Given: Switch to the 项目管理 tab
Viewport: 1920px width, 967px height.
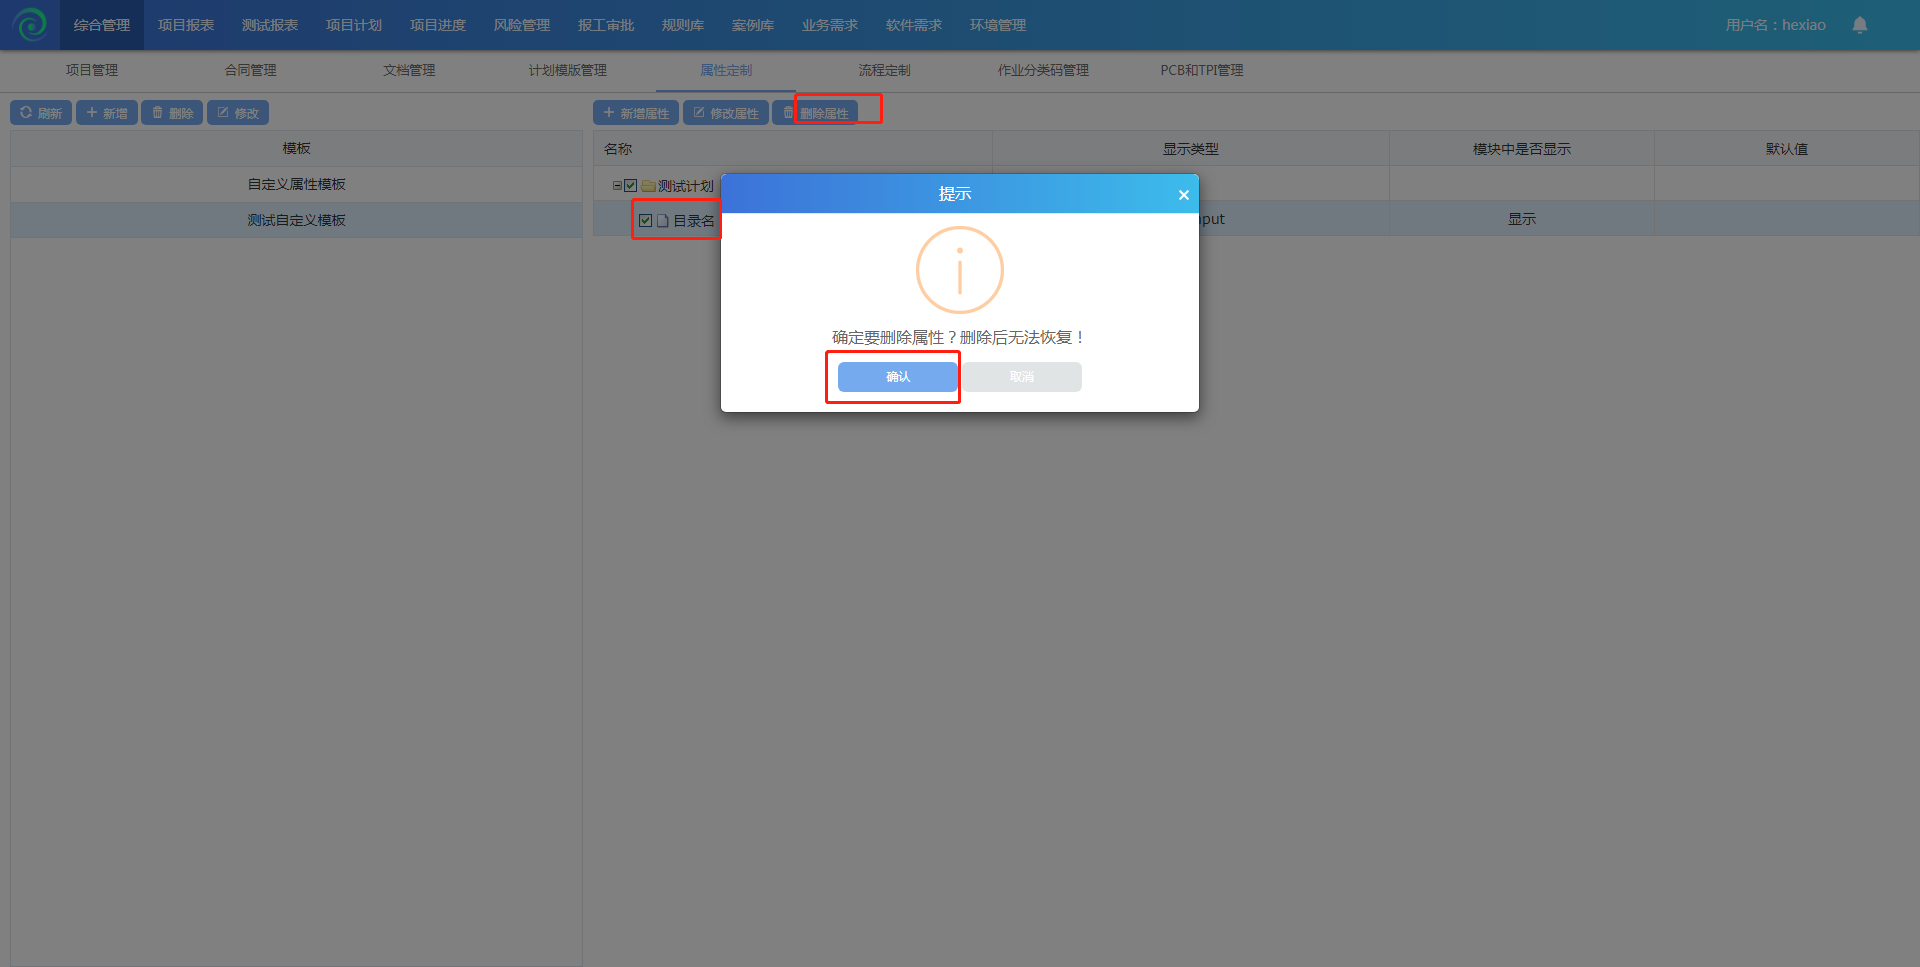Looking at the screenshot, I should [92, 70].
